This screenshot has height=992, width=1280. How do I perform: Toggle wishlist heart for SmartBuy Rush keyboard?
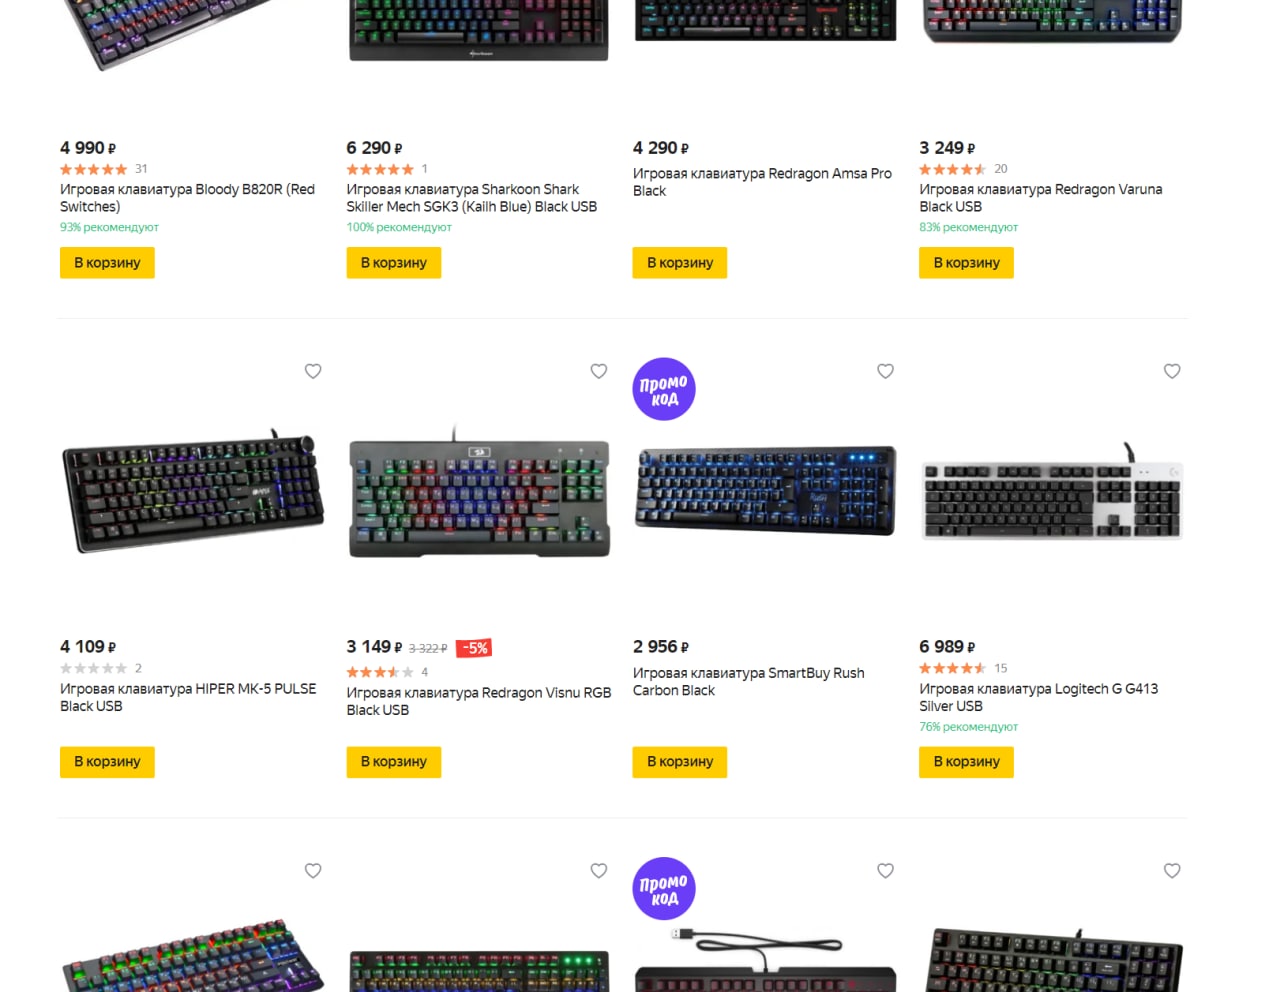point(885,371)
